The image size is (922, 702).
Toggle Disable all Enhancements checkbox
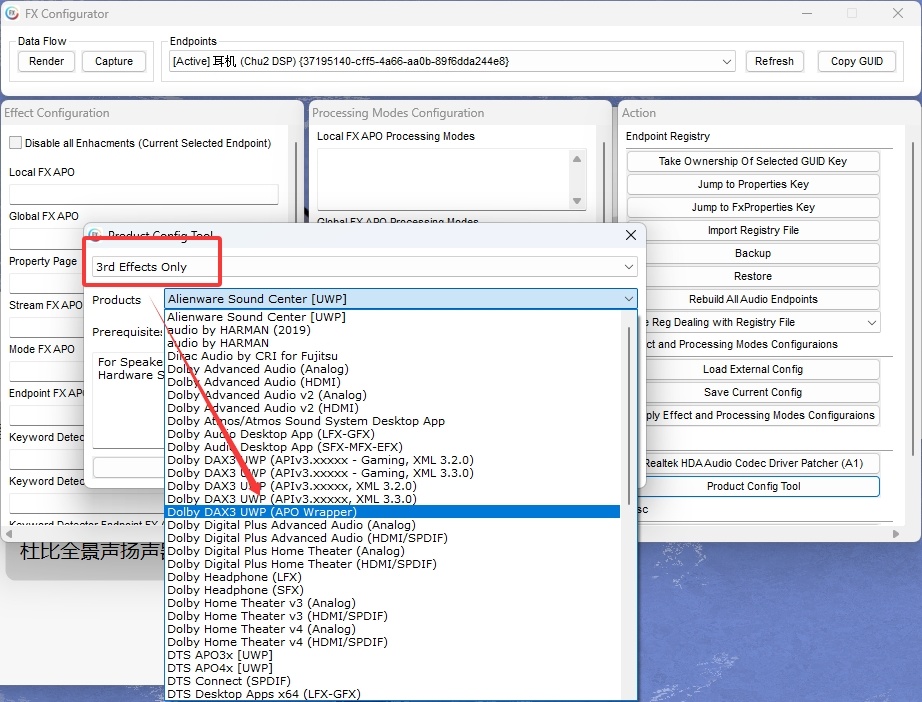click(16, 143)
